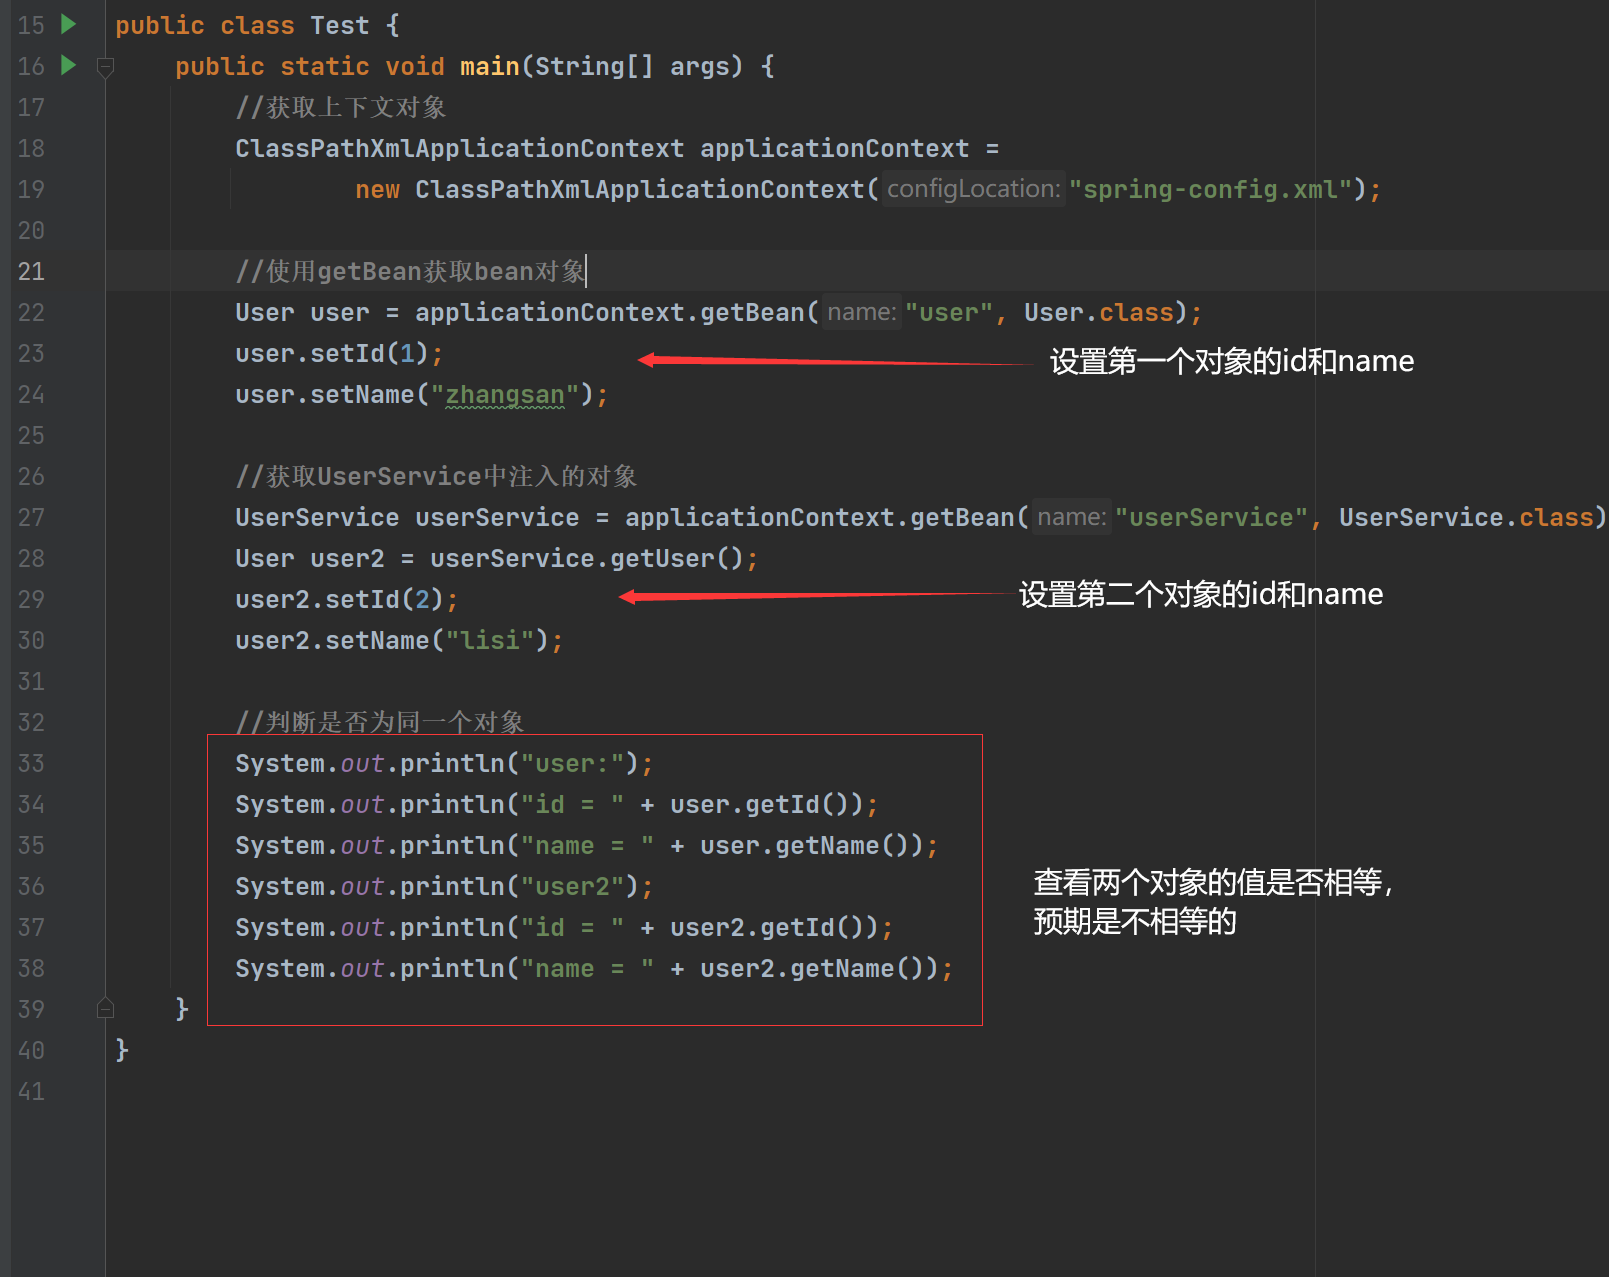This screenshot has height=1277, width=1609.
Task: Click user.getId() call on line 34
Action: [766, 804]
